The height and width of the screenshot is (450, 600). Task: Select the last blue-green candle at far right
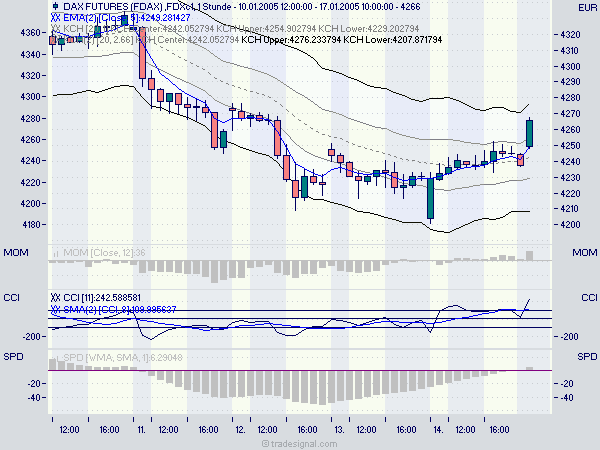coord(530,133)
